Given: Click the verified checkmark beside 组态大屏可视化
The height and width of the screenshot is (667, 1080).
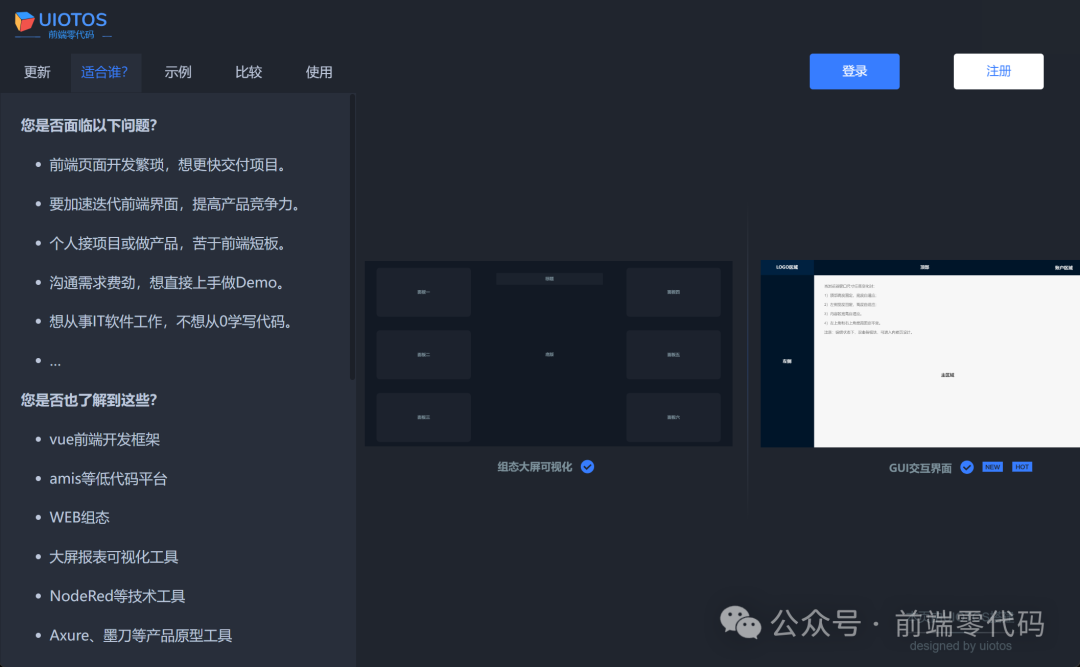Looking at the screenshot, I should pyautogui.click(x=587, y=466).
